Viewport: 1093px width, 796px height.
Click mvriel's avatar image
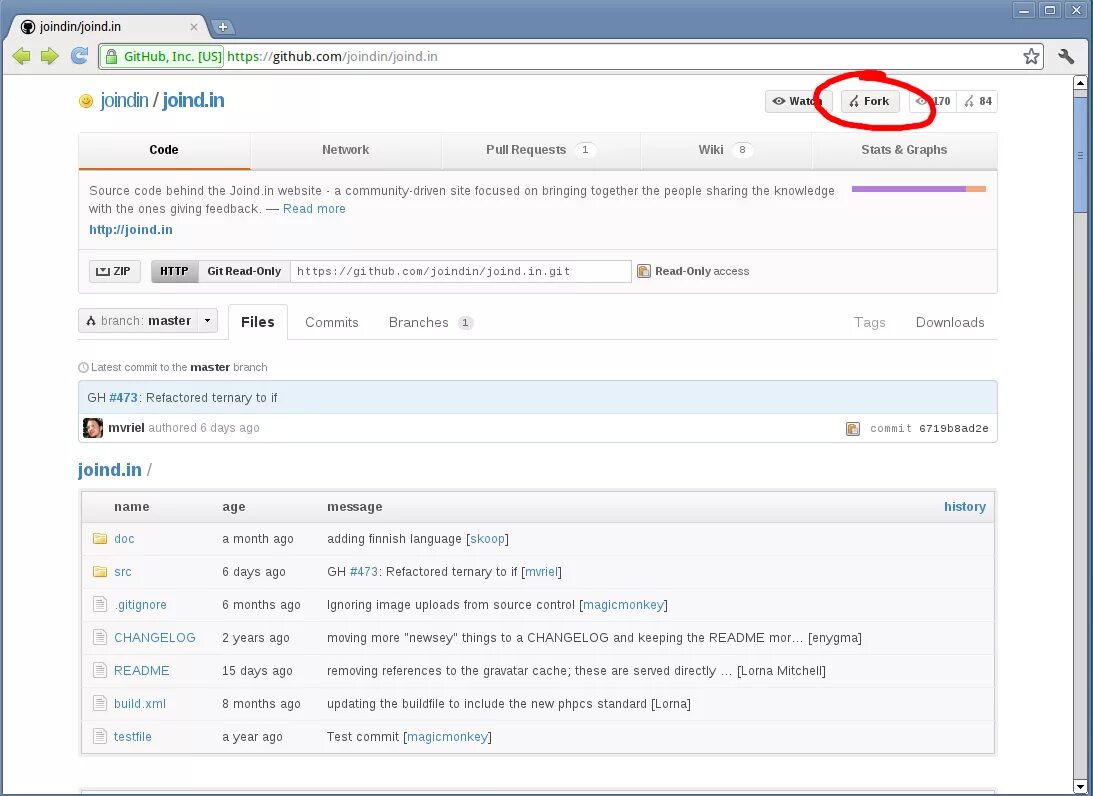coord(93,428)
